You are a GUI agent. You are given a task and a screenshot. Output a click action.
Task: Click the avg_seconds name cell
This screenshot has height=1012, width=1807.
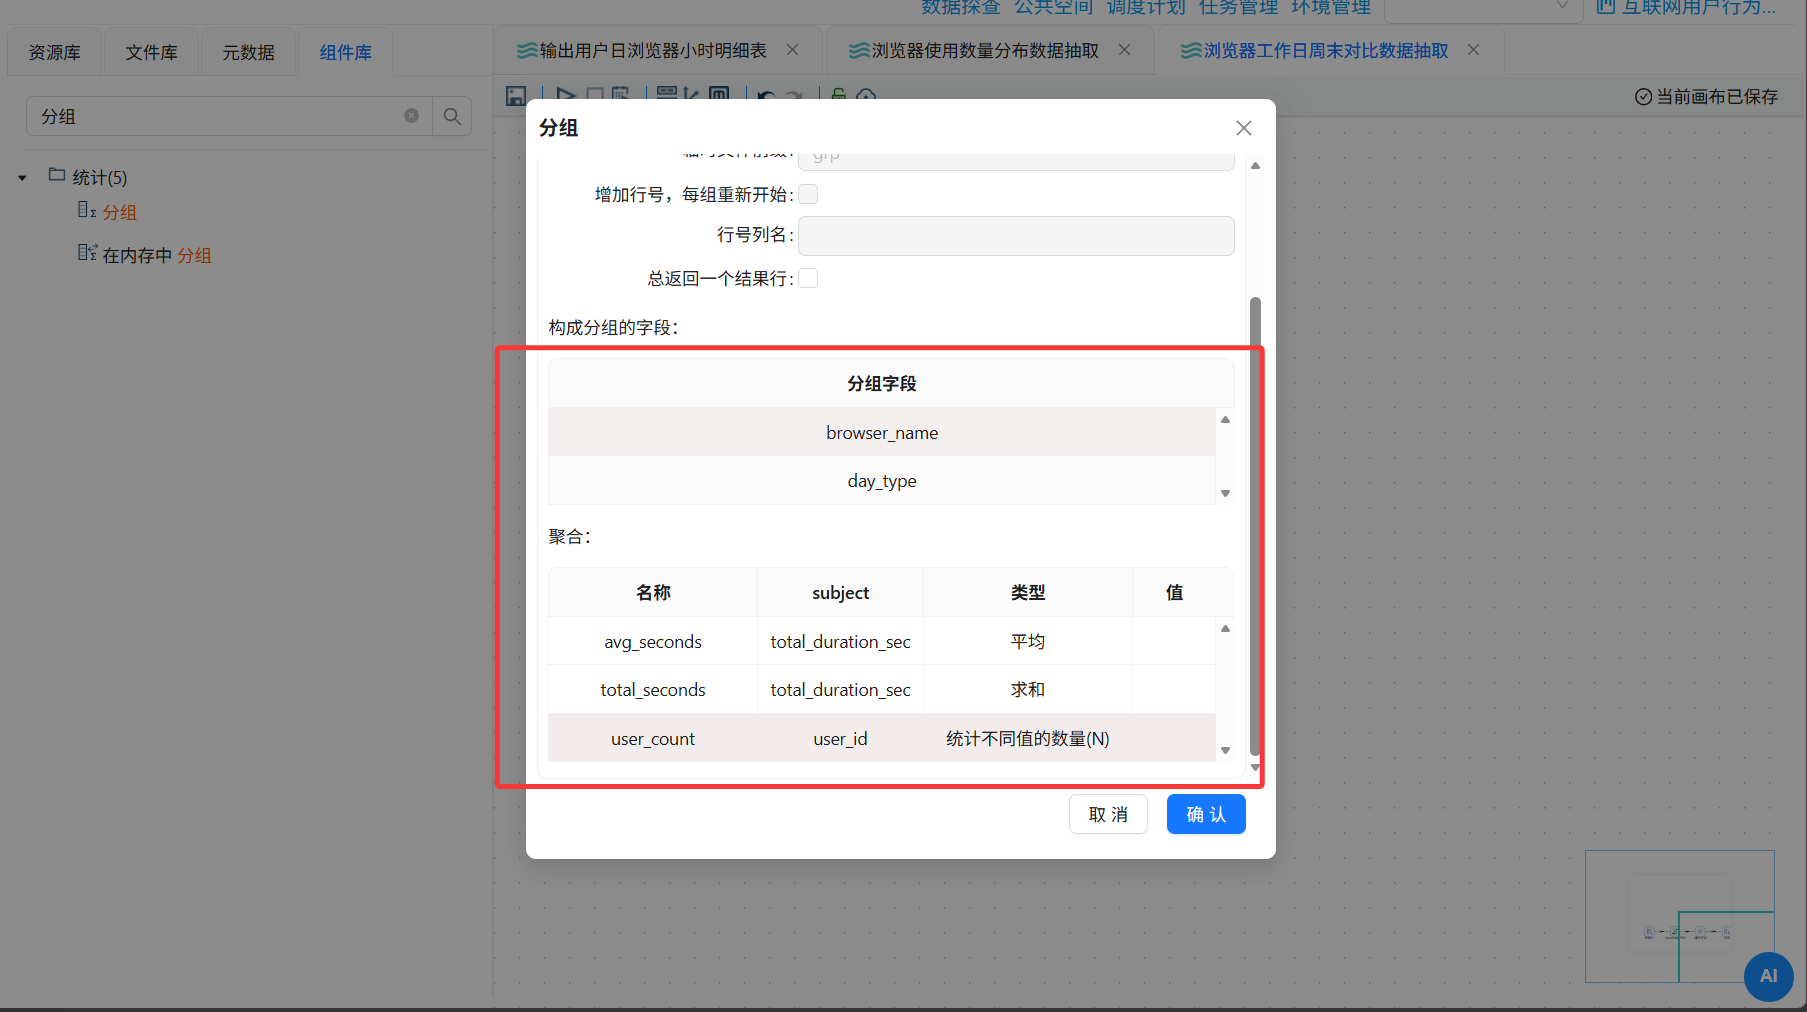point(653,641)
